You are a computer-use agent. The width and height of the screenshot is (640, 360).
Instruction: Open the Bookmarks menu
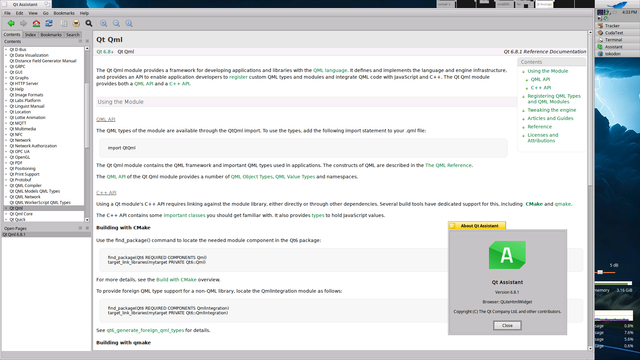[64, 13]
